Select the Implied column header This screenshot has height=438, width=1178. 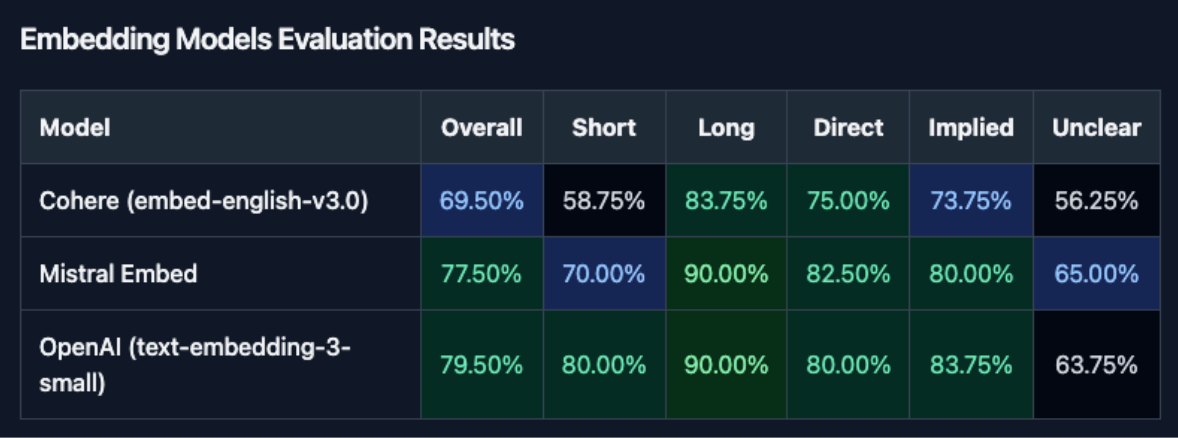(970, 128)
